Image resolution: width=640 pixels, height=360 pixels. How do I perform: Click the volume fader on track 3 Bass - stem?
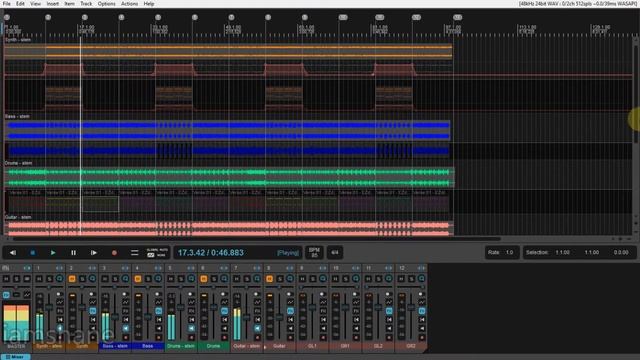pyautogui.click(x=115, y=317)
